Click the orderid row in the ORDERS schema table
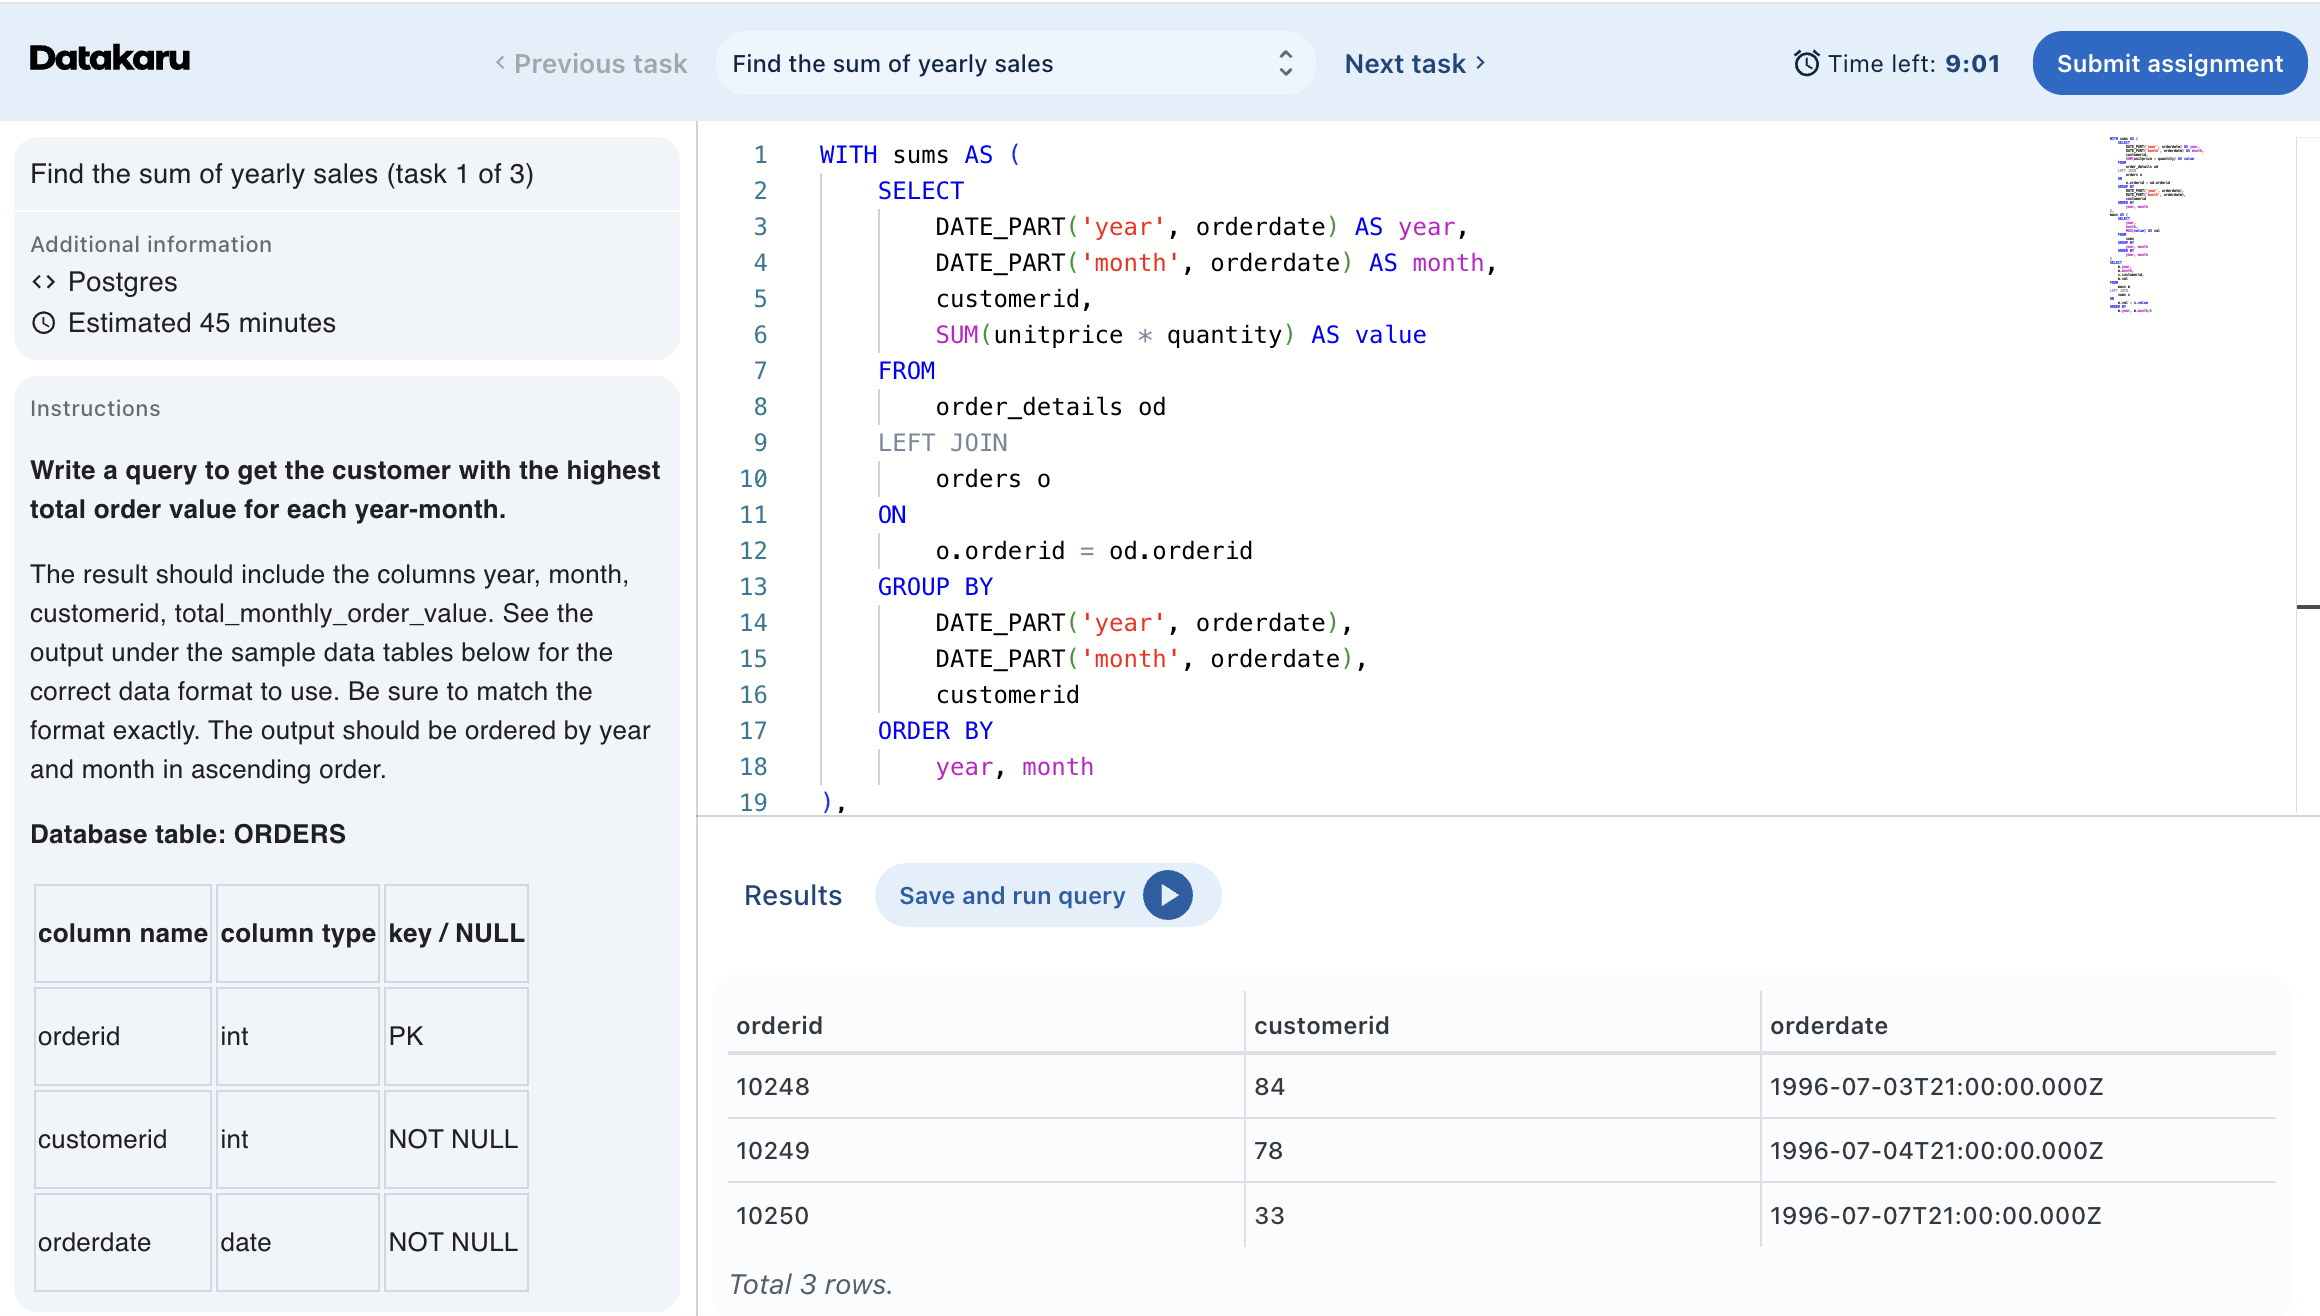The width and height of the screenshot is (2320, 1316). tap(281, 1036)
